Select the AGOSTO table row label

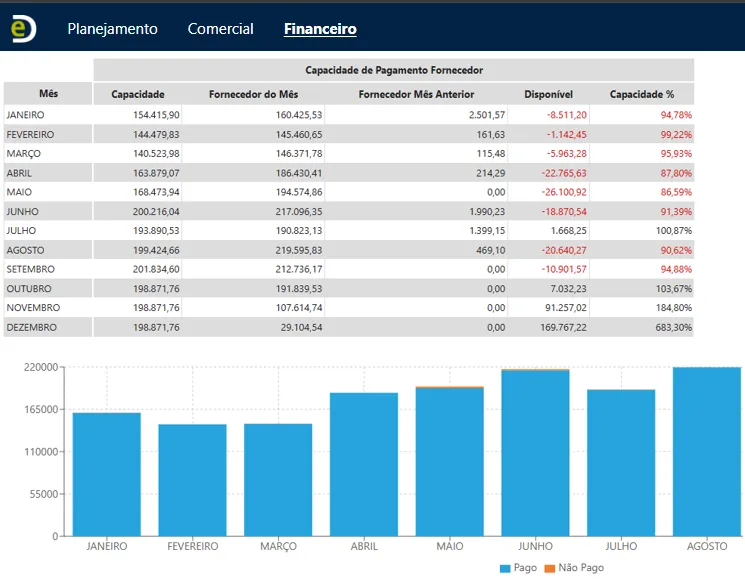[25, 250]
